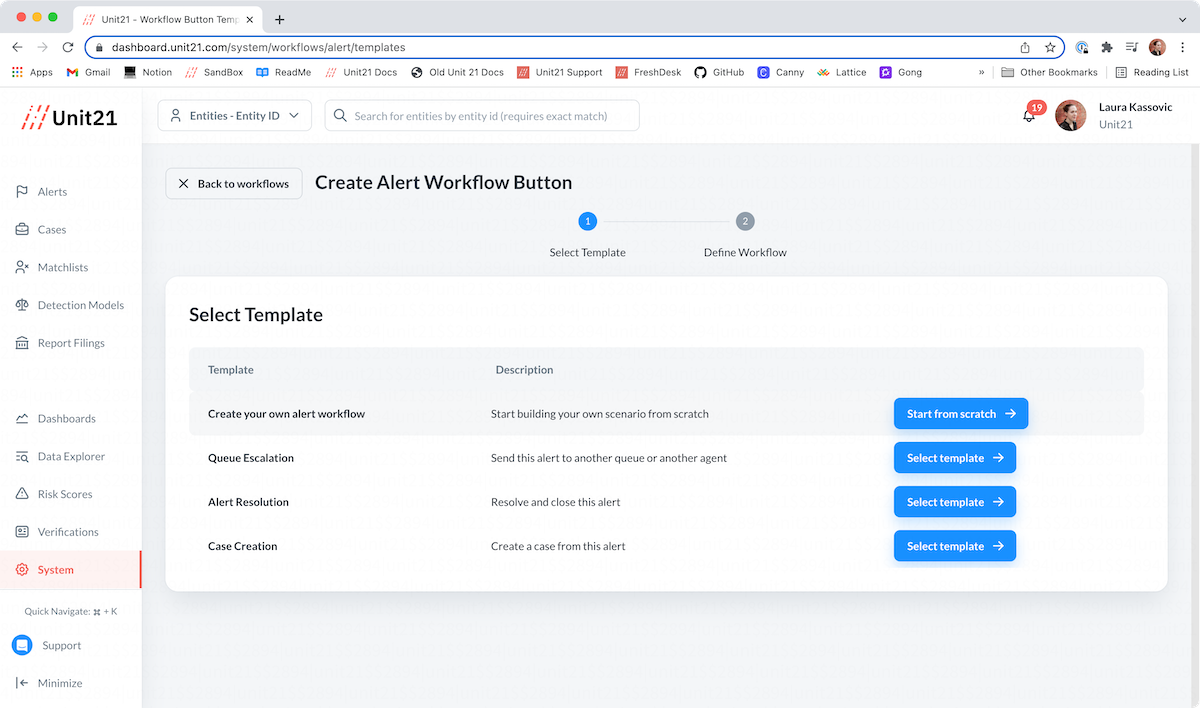Click 'Case Creation' template name
The height and width of the screenshot is (708, 1200).
(243, 546)
